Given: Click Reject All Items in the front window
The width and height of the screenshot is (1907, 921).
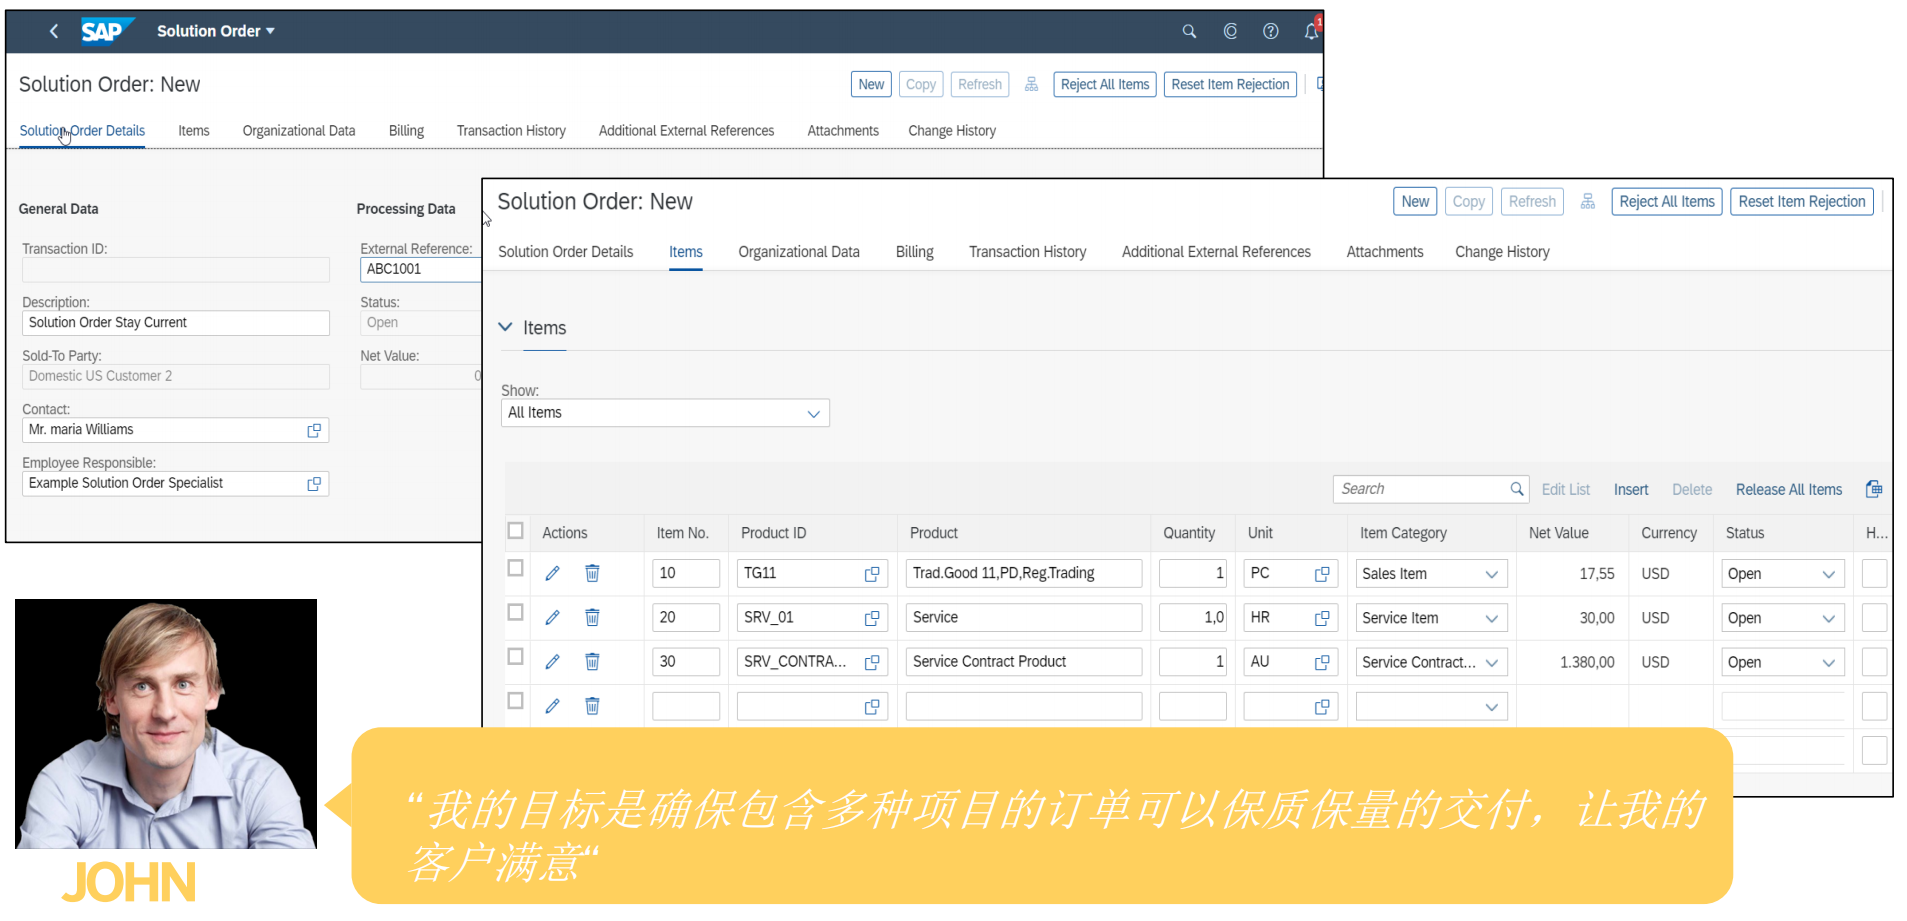Looking at the screenshot, I should click(1667, 201).
